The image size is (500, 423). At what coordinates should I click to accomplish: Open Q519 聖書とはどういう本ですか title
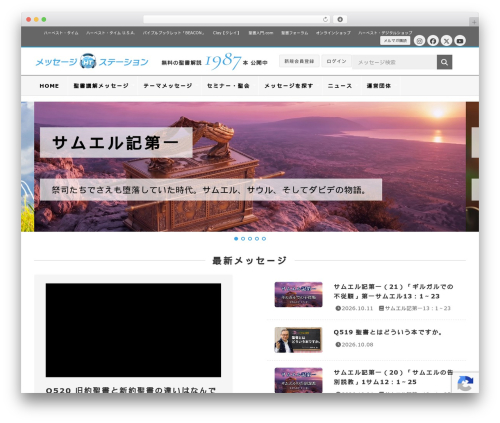pyautogui.click(x=388, y=332)
